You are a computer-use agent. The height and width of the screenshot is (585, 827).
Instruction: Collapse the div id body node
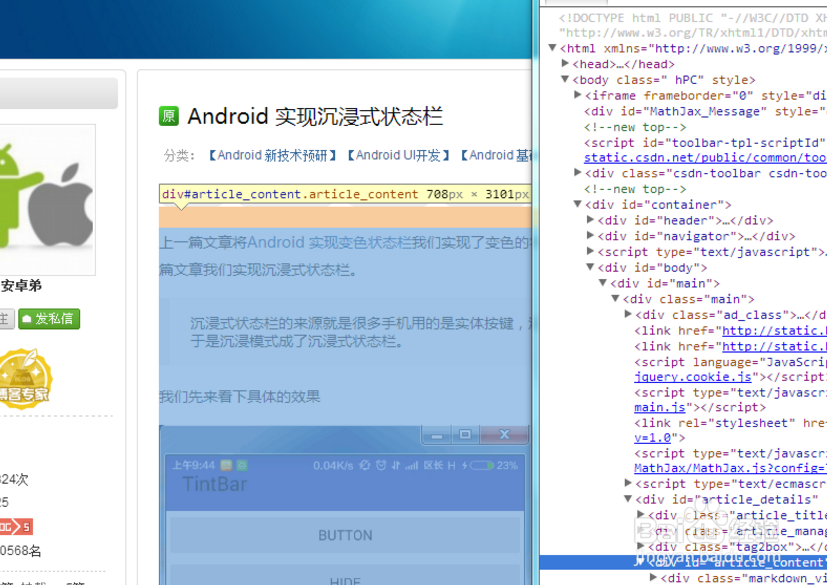coord(590,267)
